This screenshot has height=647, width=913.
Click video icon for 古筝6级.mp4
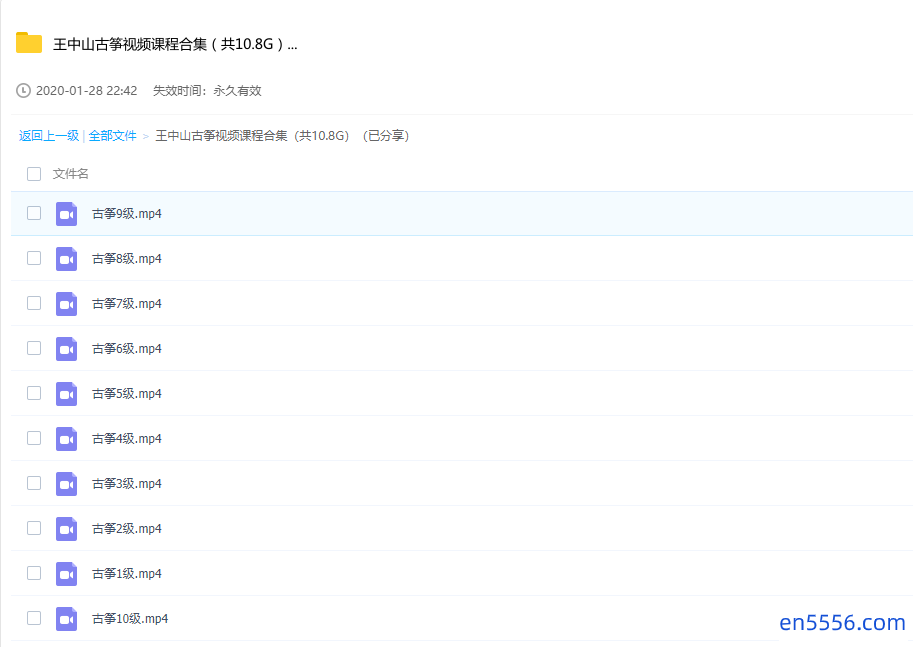click(67, 349)
